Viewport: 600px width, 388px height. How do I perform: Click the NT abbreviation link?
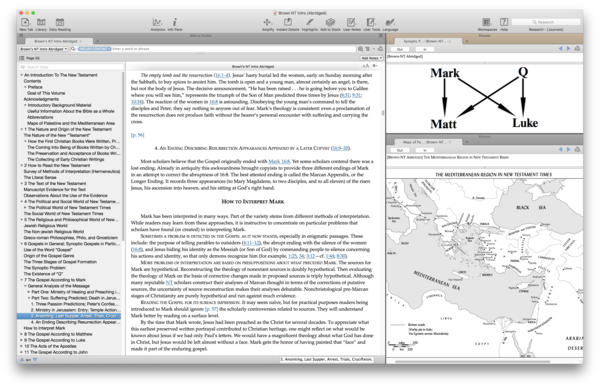tap(169, 282)
